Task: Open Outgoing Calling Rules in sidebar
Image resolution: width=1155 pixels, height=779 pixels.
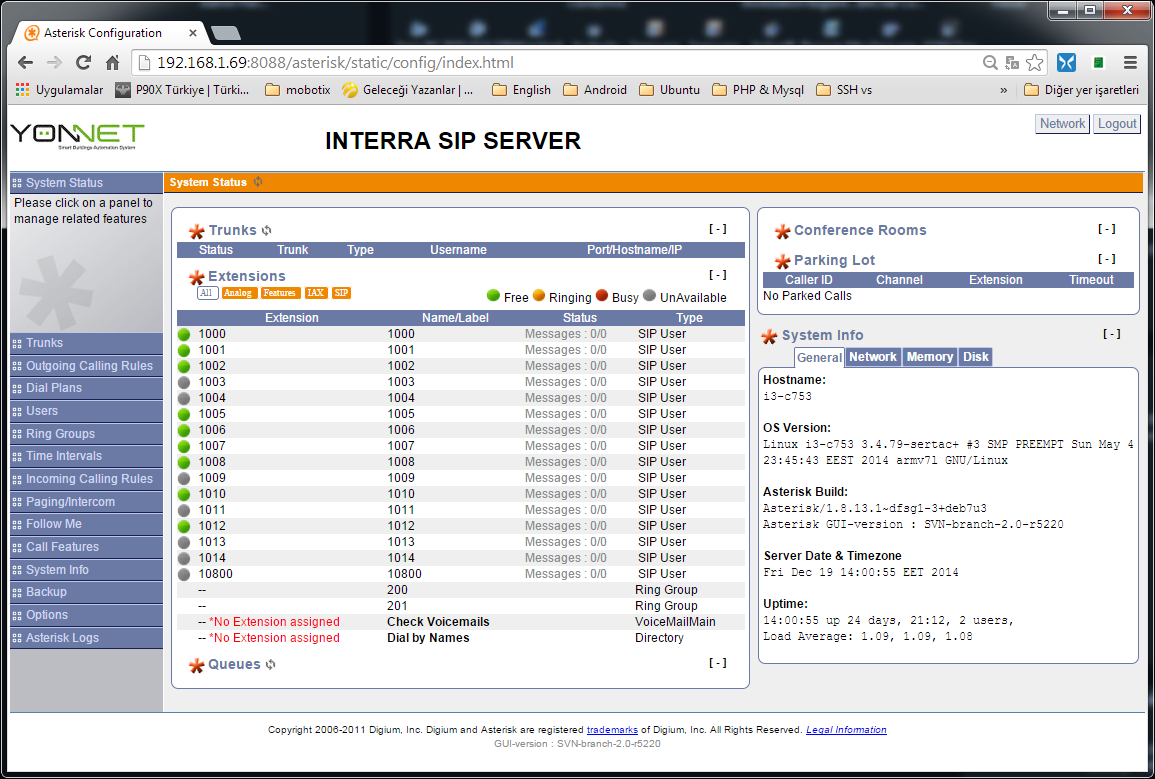Action: pyautogui.click(x=86, y=366)
